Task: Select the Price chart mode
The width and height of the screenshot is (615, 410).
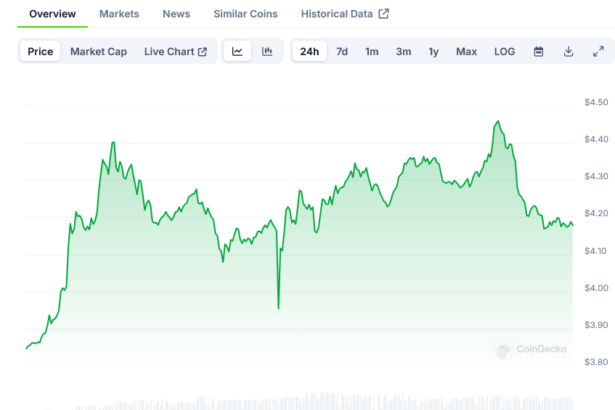Action: coord(41,51)
